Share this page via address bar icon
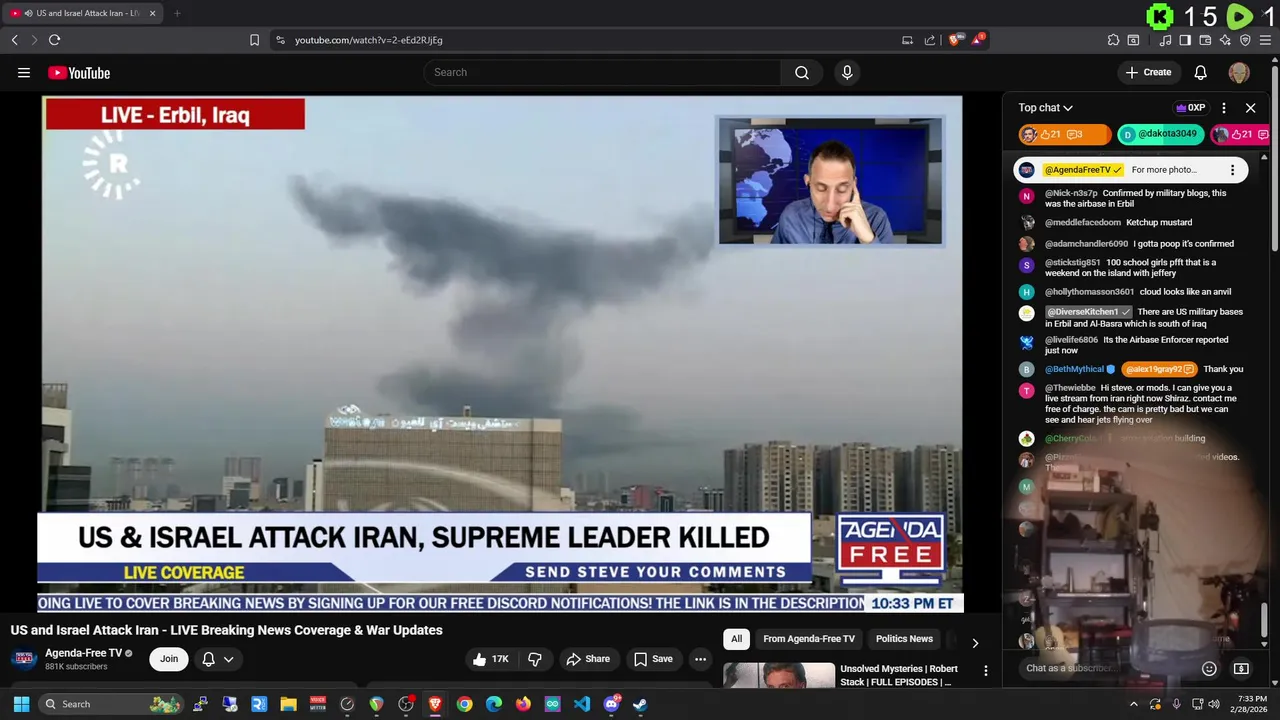The width and height of the screenshot is (1280, 720). pos(930,40)
